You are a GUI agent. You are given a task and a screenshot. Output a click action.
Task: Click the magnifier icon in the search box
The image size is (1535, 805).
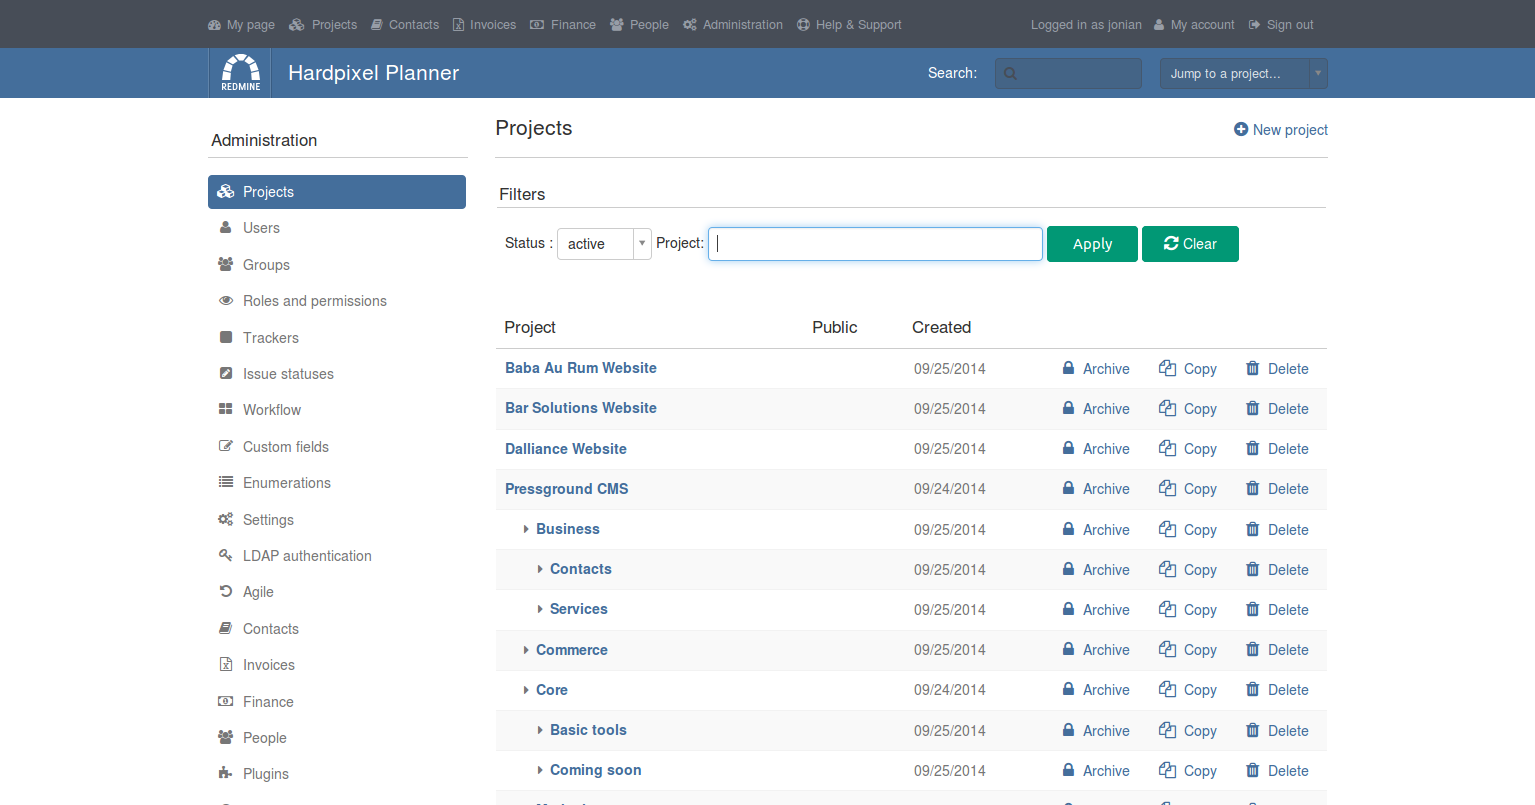(x=1010, y=73)
